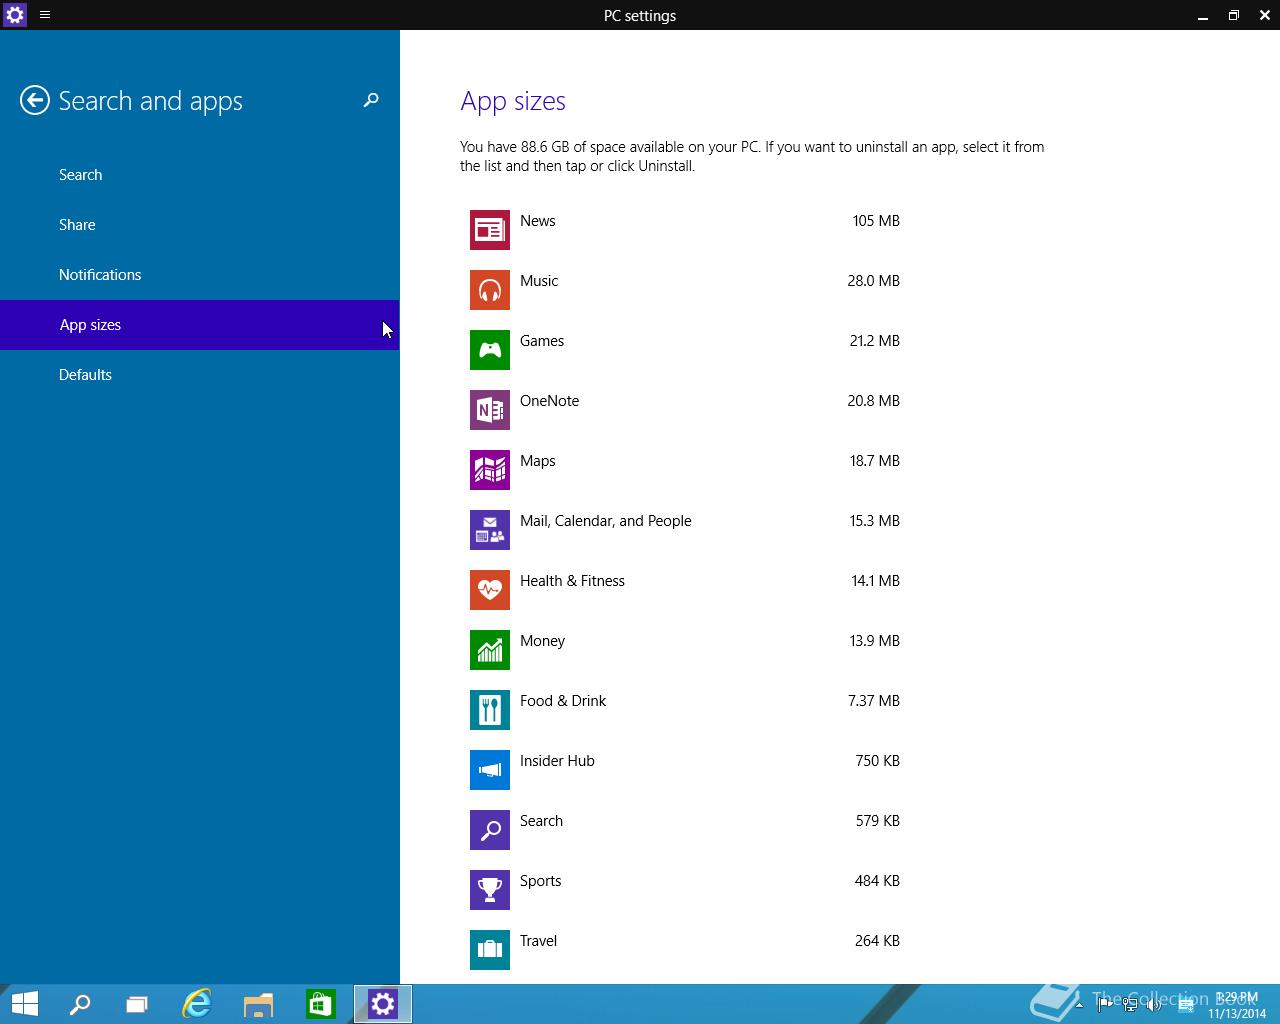The width and height of the screenshot is (1280, 1024).
Task: Click the magnifier icon in settings header
Action: click(371, 100)
